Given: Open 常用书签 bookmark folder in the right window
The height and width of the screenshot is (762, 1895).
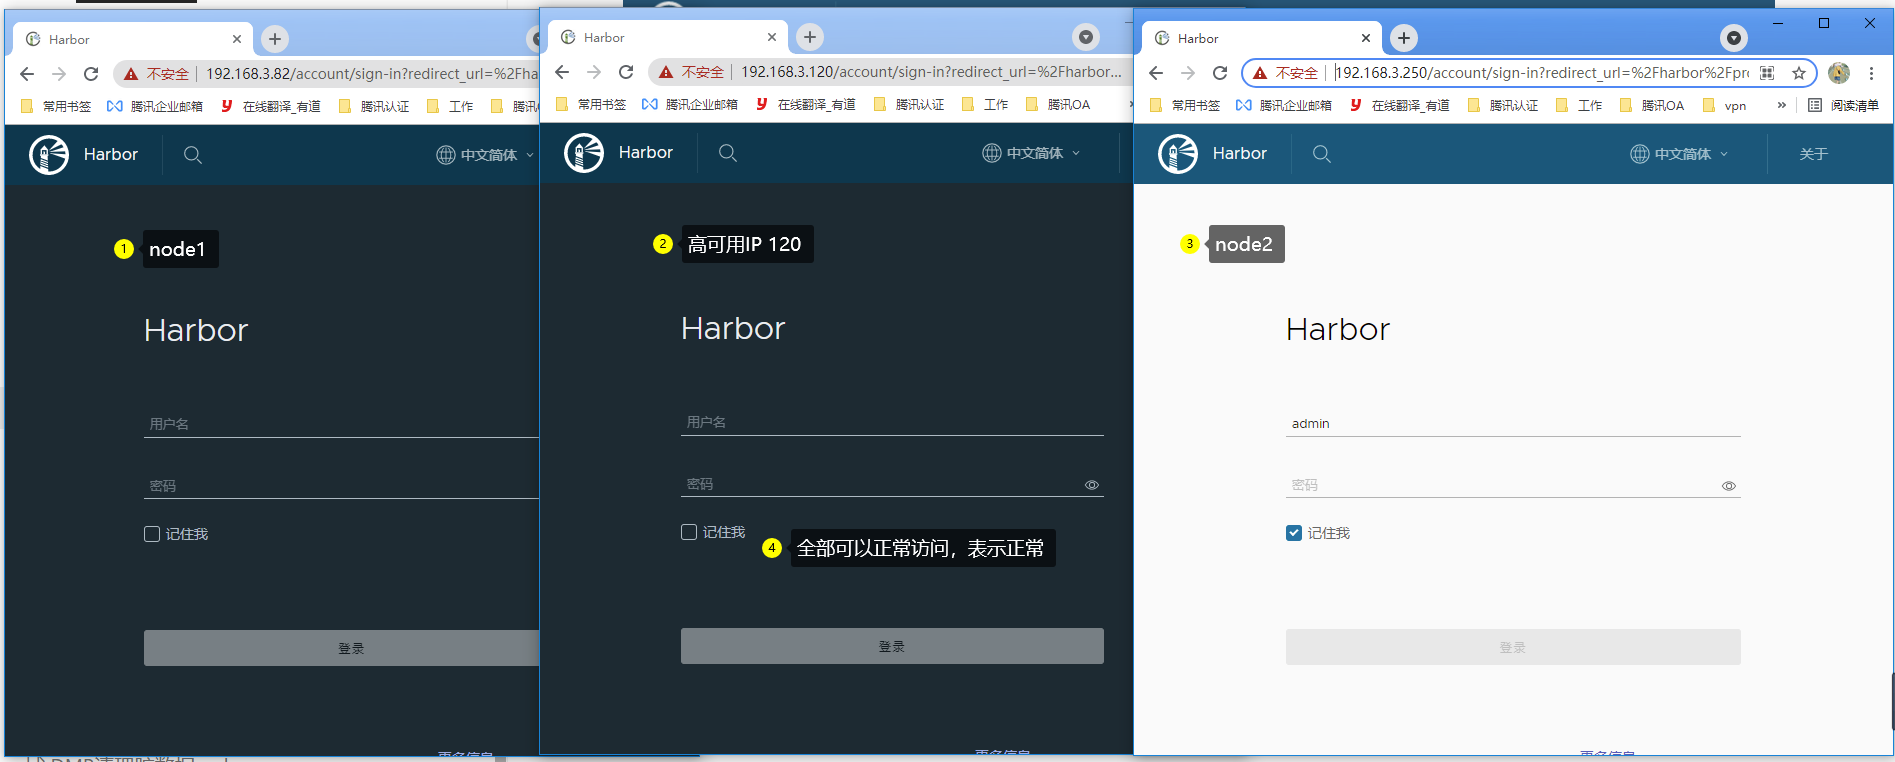Looking at the screenshot, I should tap(1185, 105).
